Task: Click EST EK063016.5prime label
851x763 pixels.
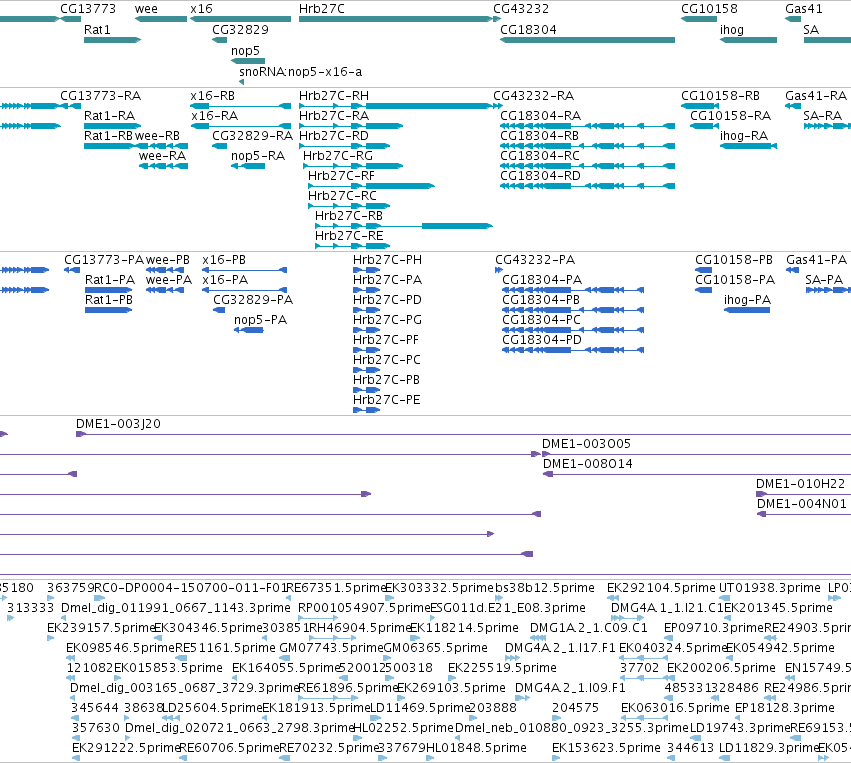Action: click(x=675, y=708)
